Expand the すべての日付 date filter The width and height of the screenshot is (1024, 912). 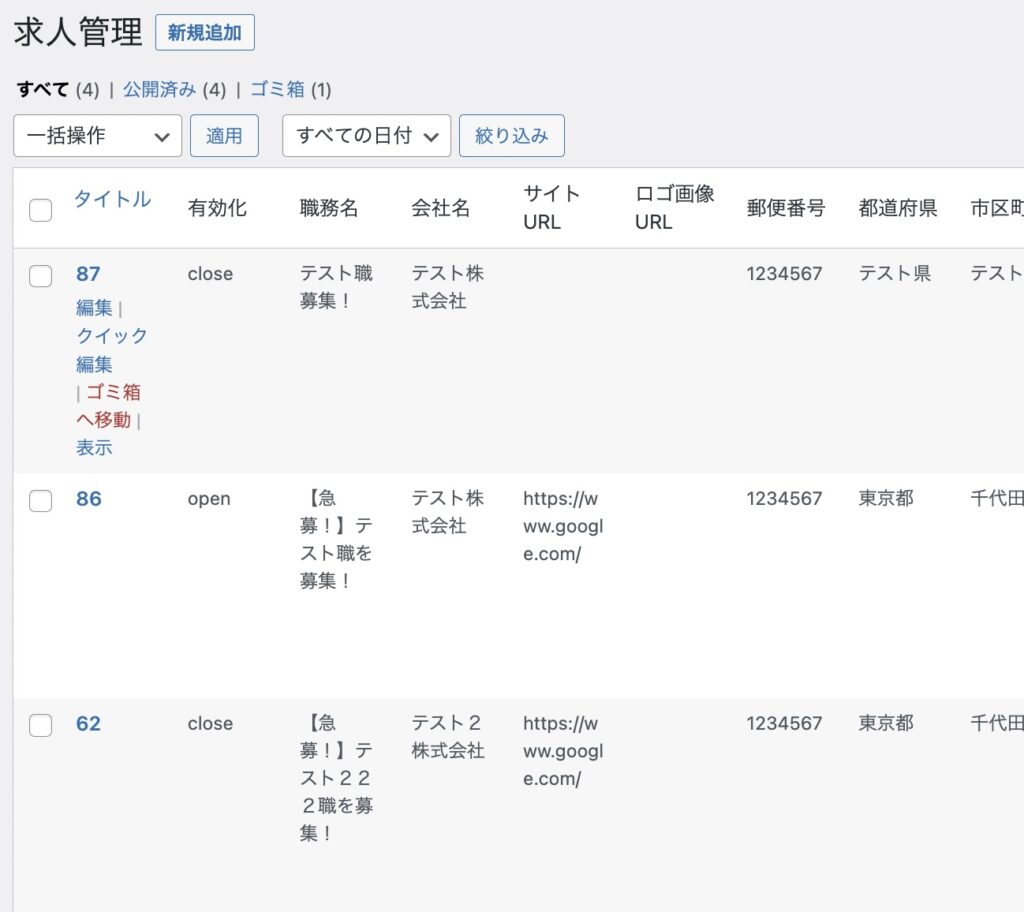coord(366,136)
